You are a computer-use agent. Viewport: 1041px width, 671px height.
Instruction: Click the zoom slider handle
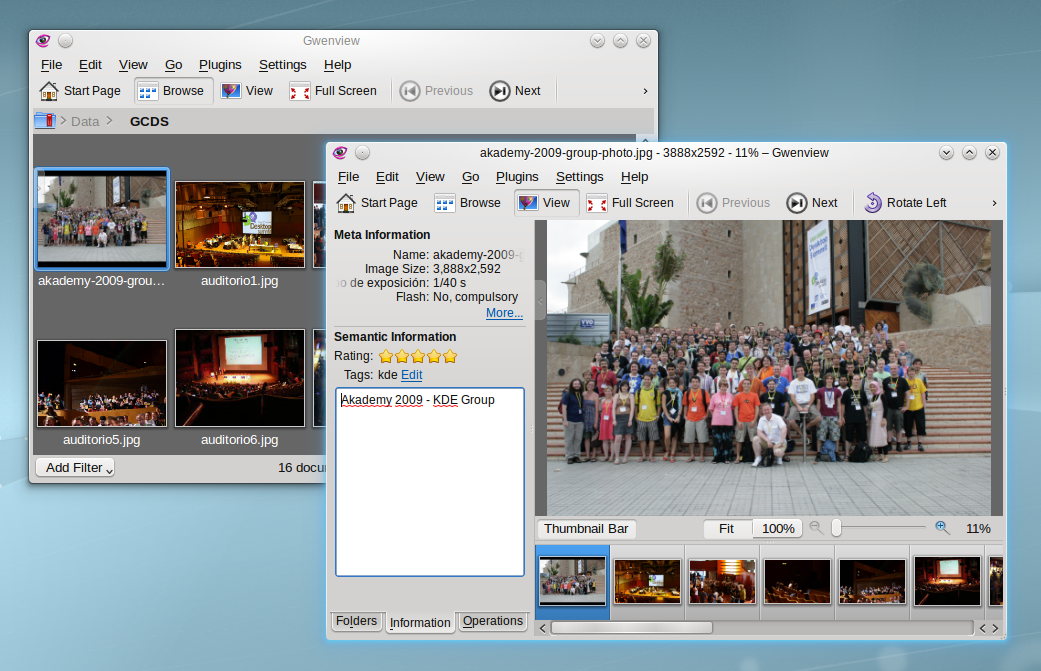click(x=837, y=528)
